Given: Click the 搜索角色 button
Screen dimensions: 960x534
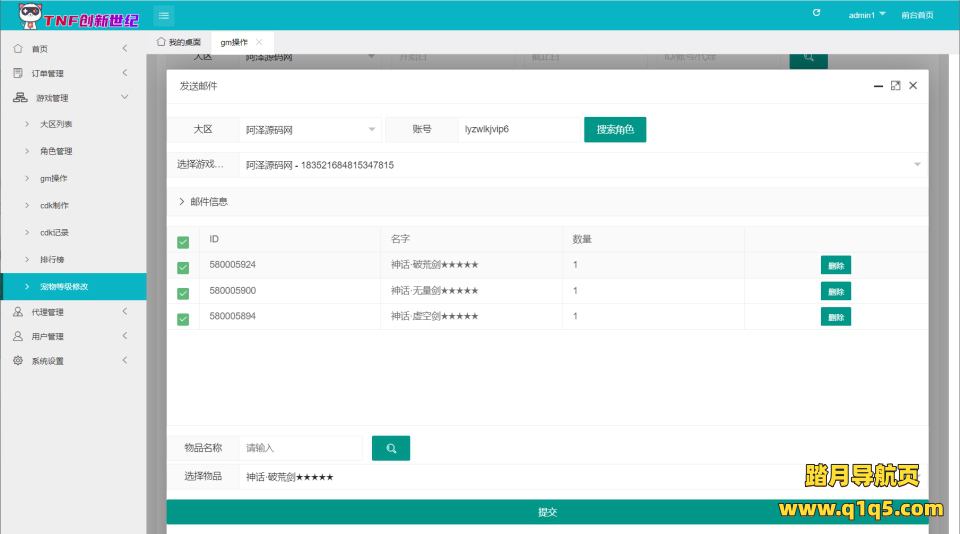Looking at the screenshot, I should [x=614, y=130].
